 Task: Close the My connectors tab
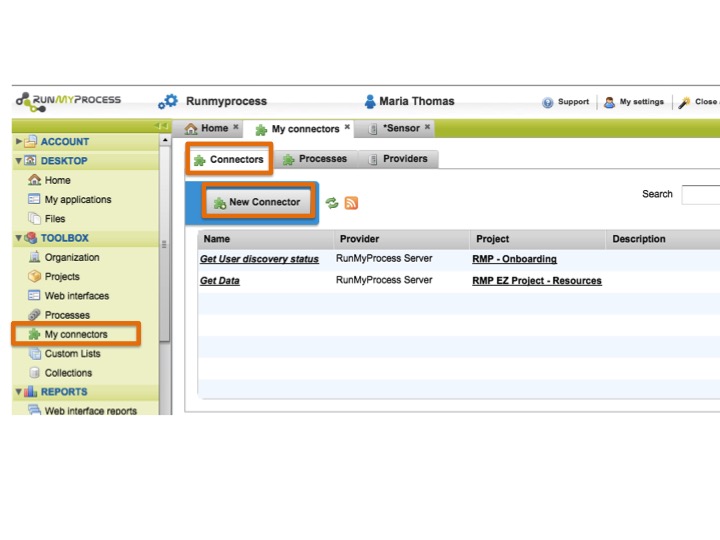(347, 127)
